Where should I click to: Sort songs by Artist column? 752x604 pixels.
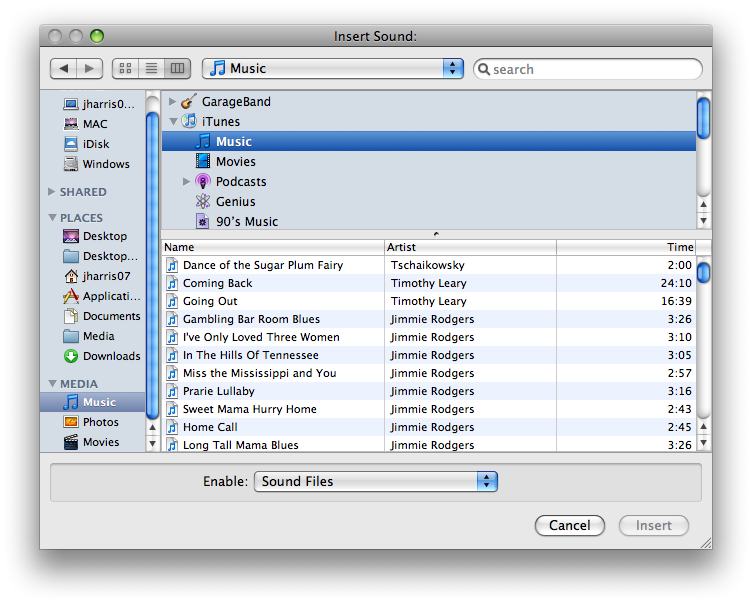(470, 247)
